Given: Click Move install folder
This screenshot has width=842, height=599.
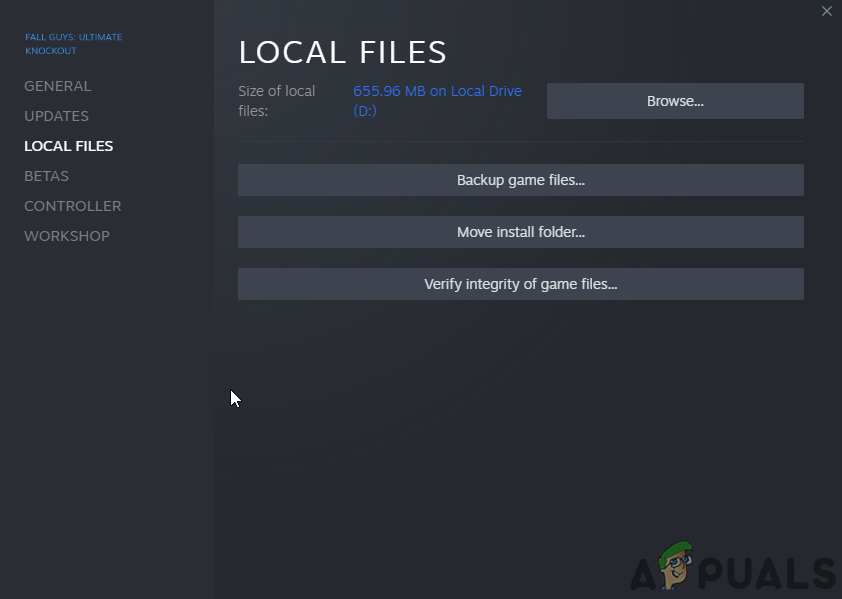Looking at the screenshot, I should pos(520,232).
